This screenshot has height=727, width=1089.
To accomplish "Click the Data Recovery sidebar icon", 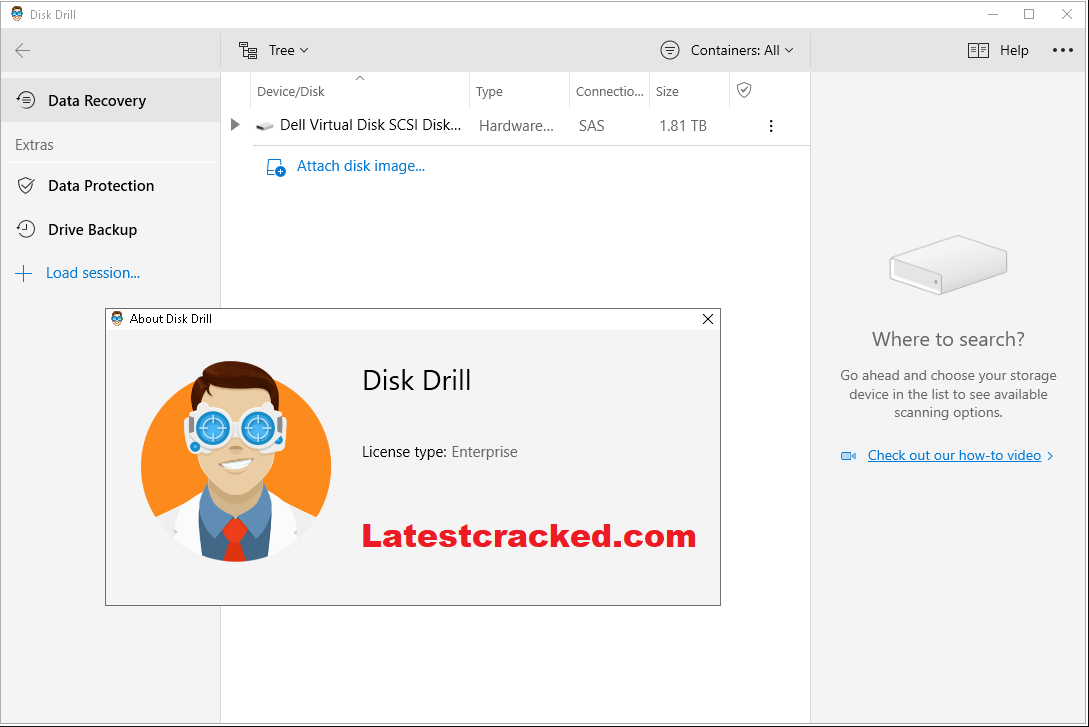I will [26, 100].
